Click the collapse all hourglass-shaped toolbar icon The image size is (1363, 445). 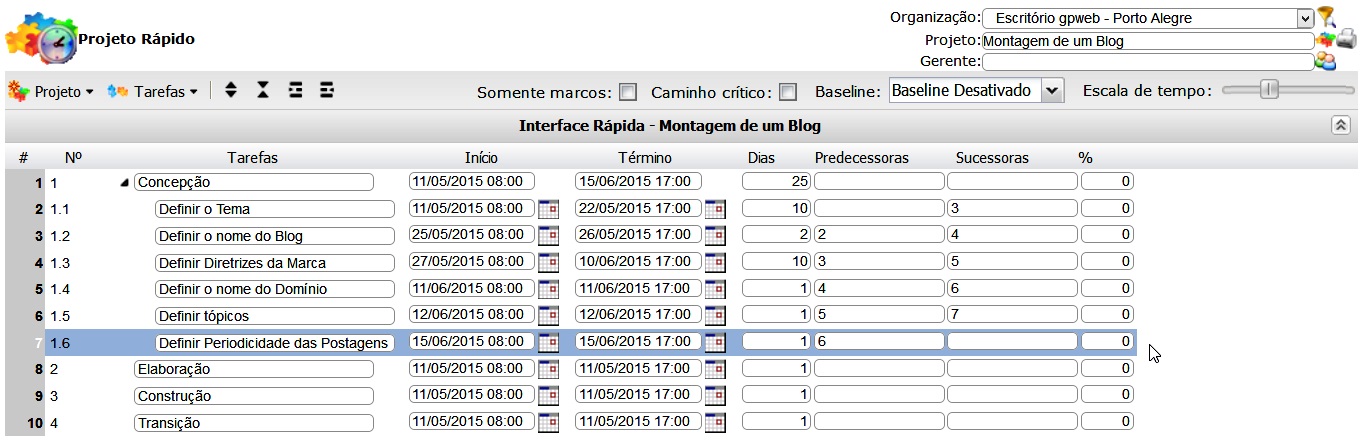coord(263,91)
